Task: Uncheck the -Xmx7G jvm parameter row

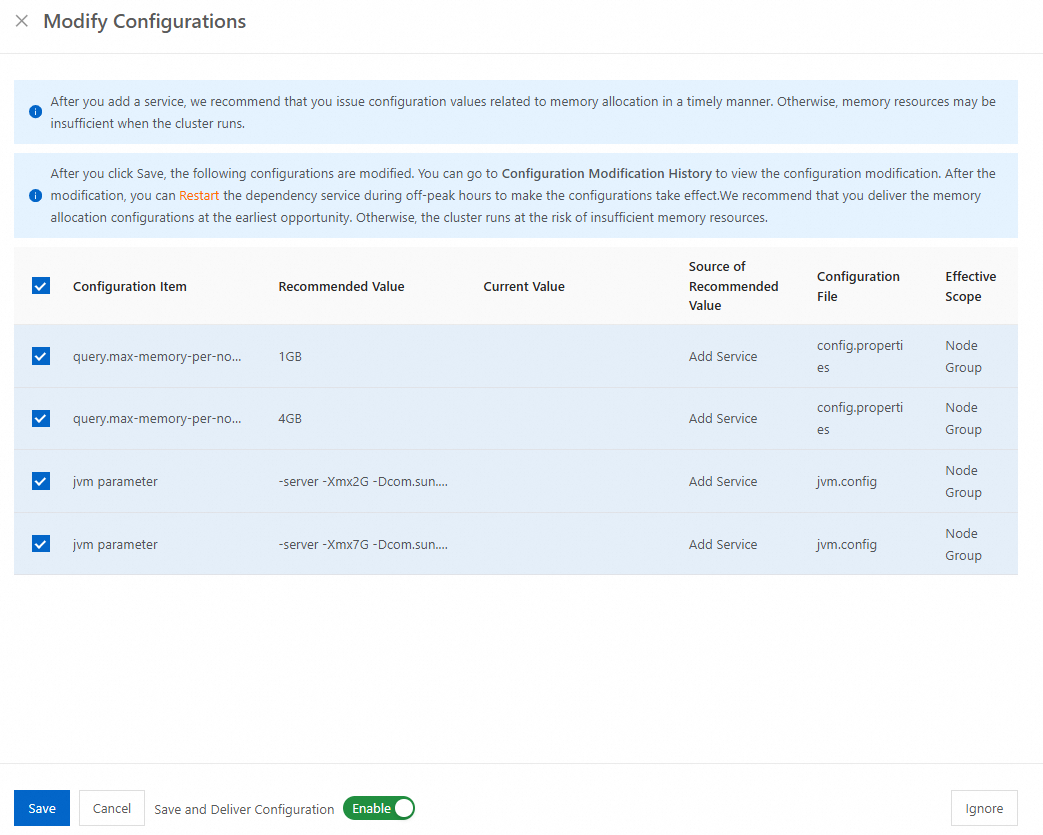Action: pyautogui.click(x=41, y=544)
